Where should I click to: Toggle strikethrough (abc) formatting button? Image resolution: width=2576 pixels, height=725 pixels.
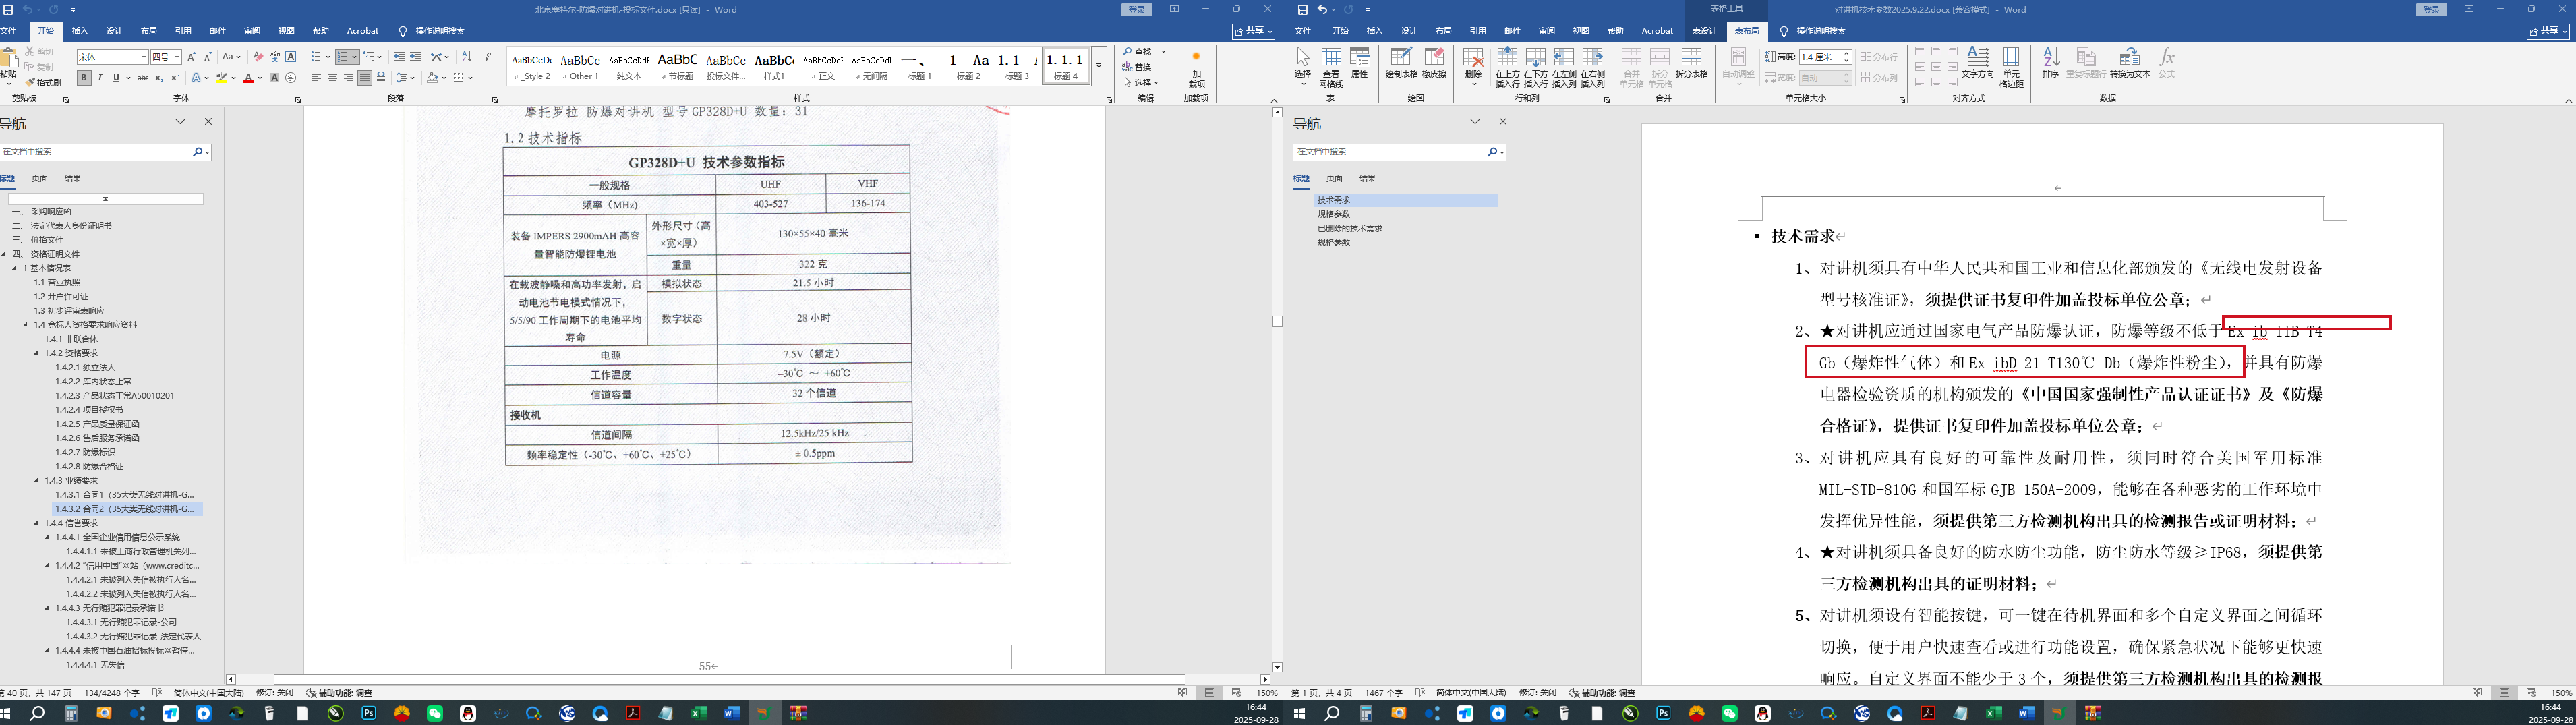point(142,78)
